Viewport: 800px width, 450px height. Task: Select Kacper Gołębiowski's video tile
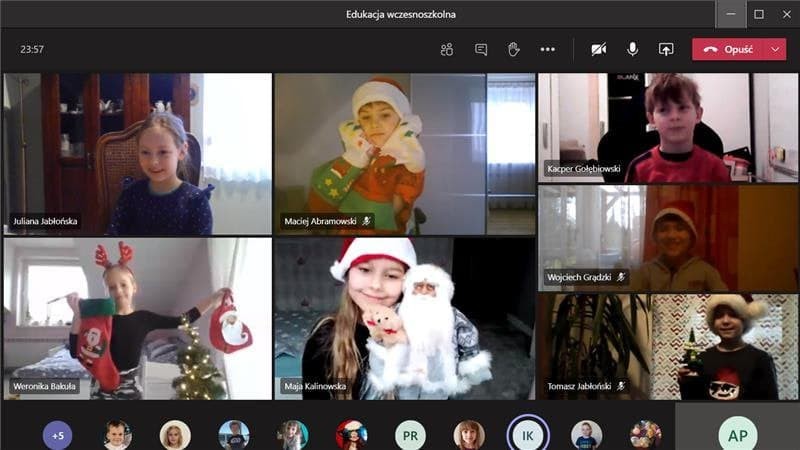[668, 128]
